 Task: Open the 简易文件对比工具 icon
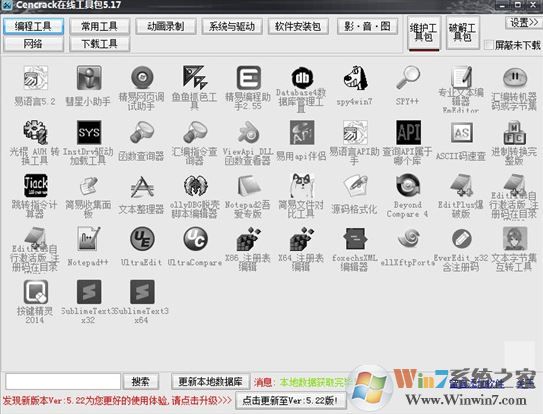(302, 186)
